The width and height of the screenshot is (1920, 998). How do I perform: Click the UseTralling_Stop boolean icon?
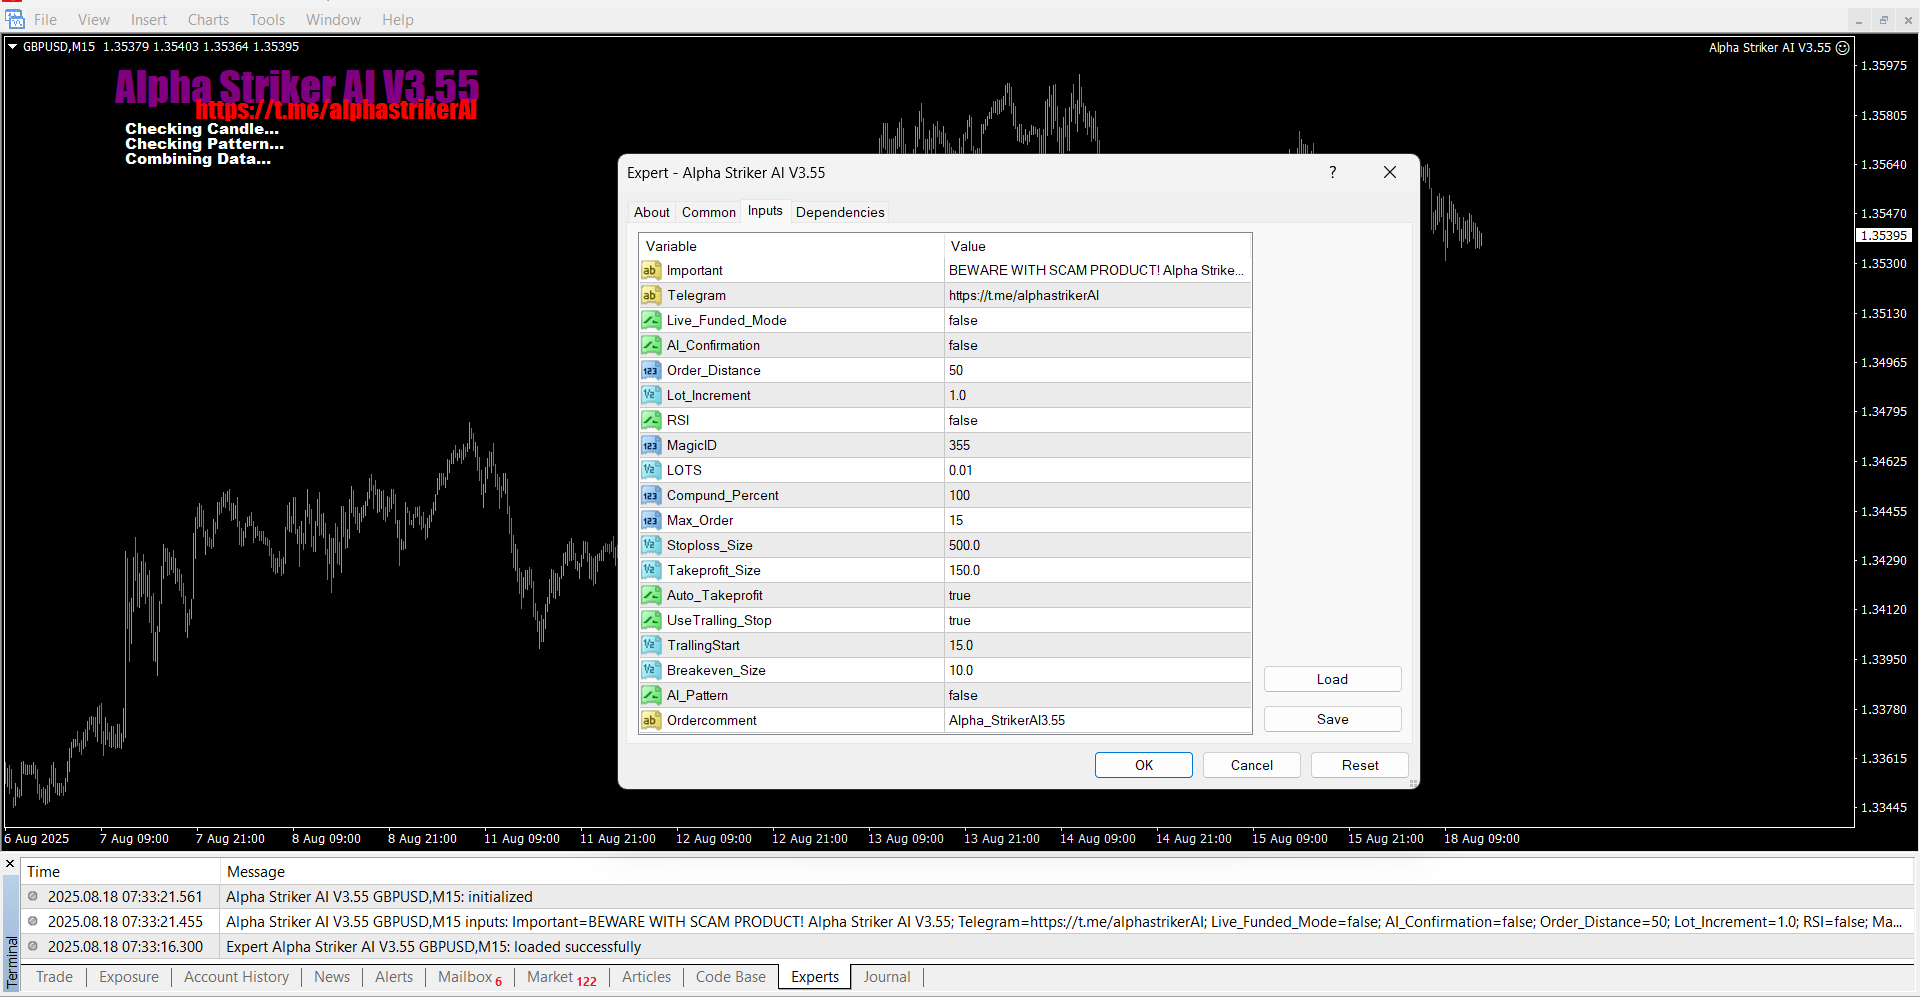pyautogui.click(x=651, y=620)
